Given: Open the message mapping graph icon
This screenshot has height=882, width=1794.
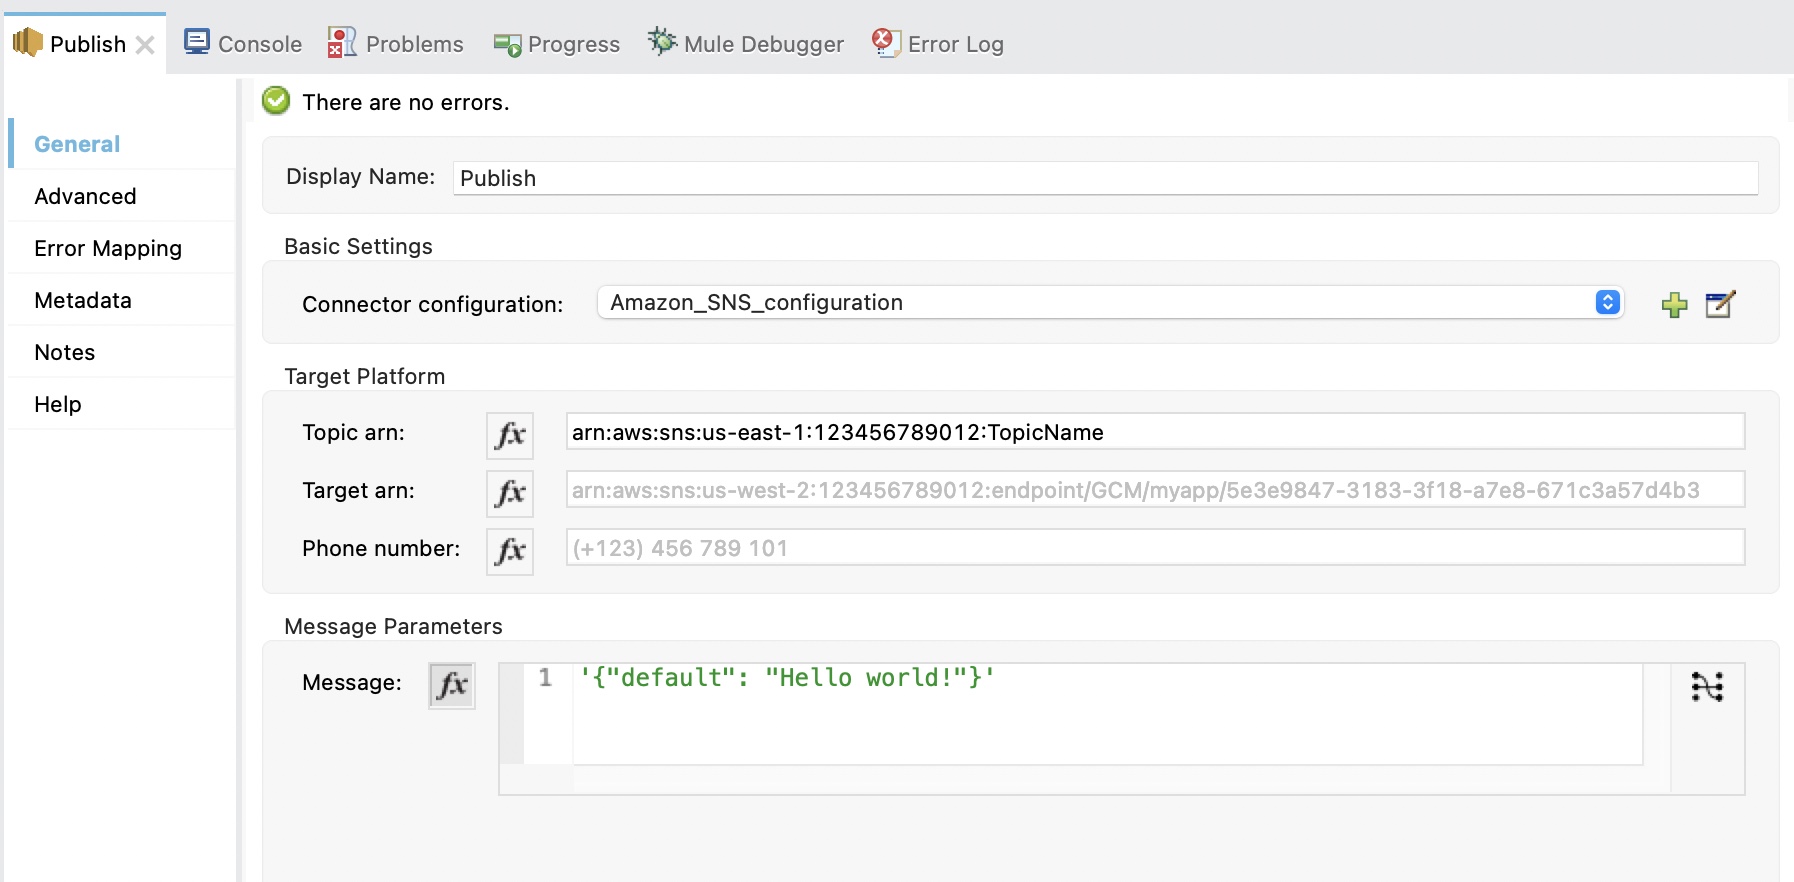Looking at the screenshot, I should 1707,687.
